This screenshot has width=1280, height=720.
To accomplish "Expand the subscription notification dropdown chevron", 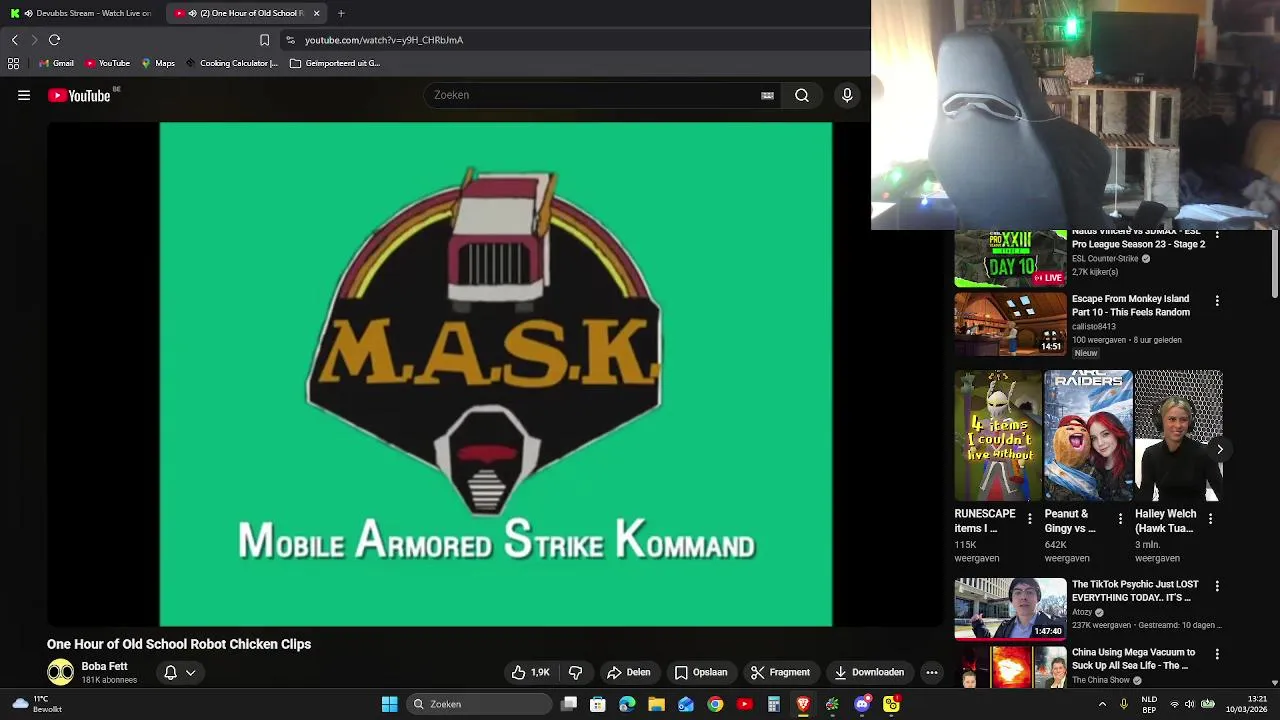I will [x=190, y=672].
